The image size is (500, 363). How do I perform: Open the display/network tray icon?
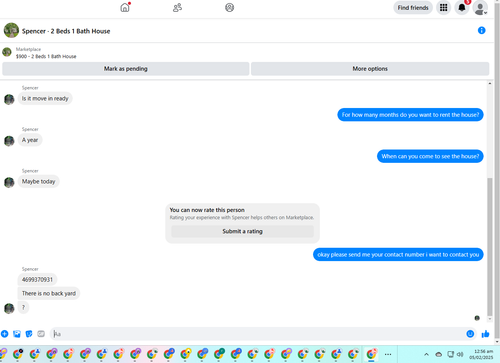pos(450,354)
